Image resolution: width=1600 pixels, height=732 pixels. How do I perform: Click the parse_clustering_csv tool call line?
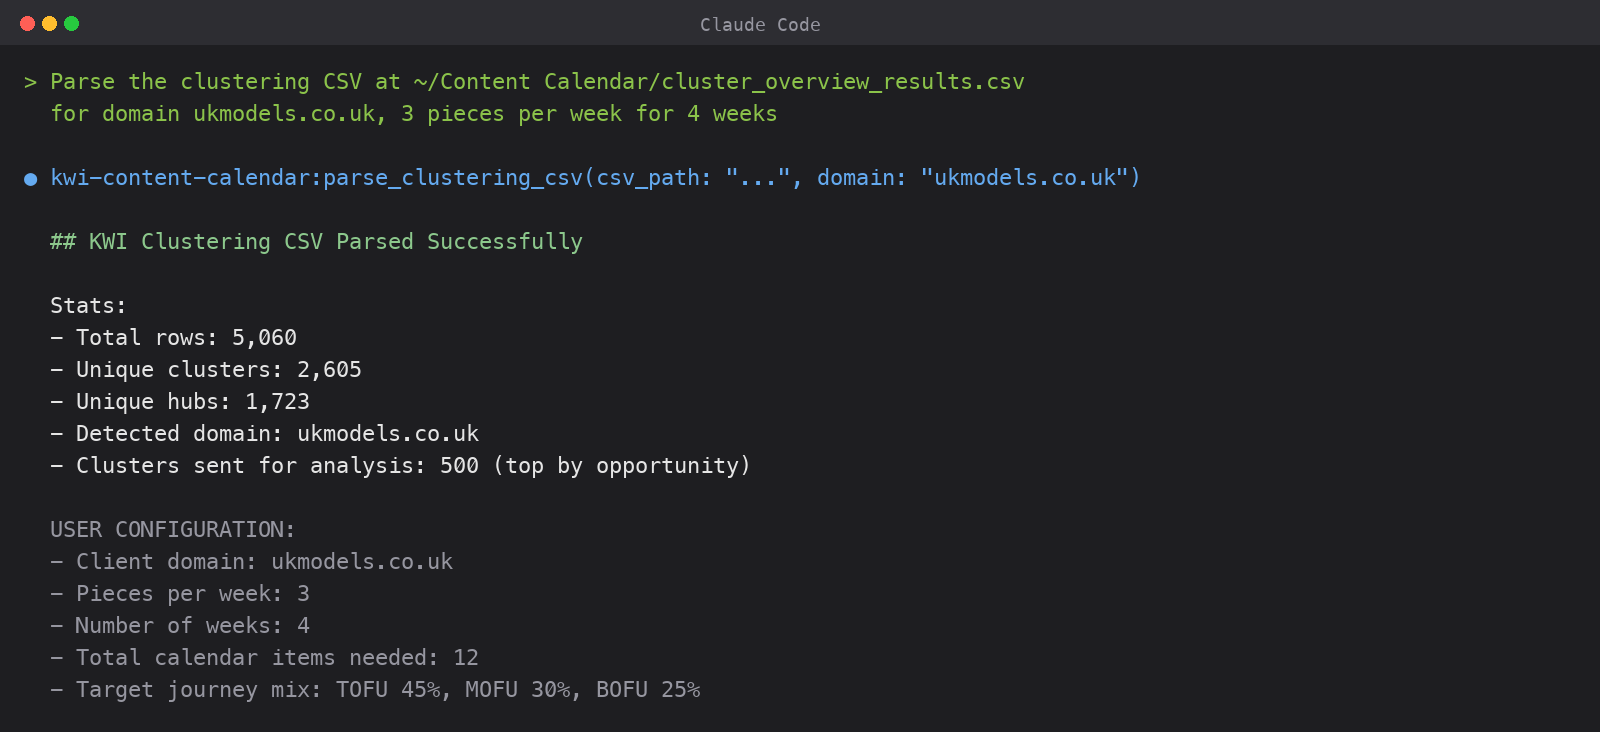pos(595,178)
